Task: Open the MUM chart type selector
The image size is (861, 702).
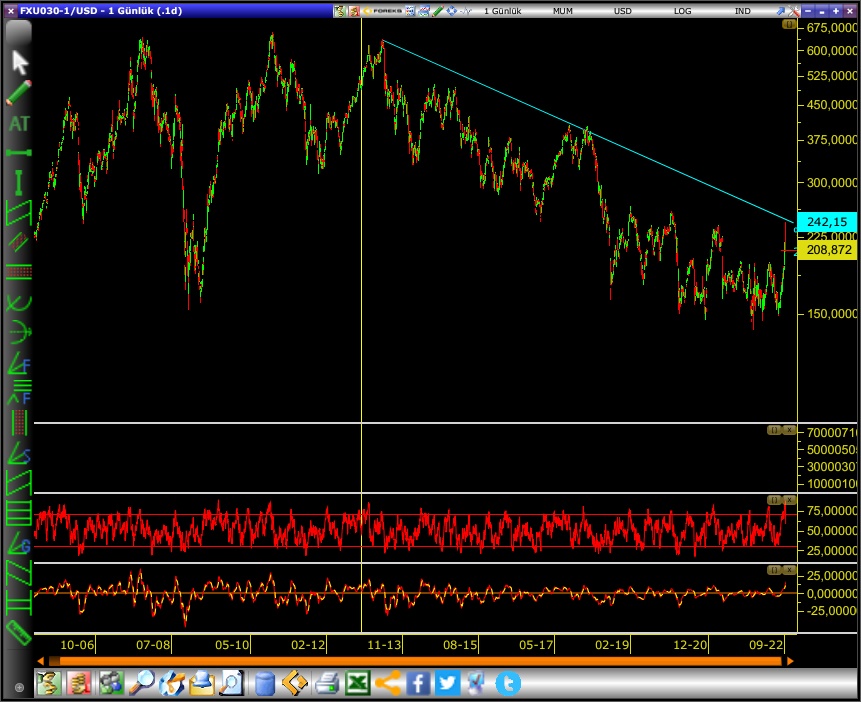Action: click(563, 11)
